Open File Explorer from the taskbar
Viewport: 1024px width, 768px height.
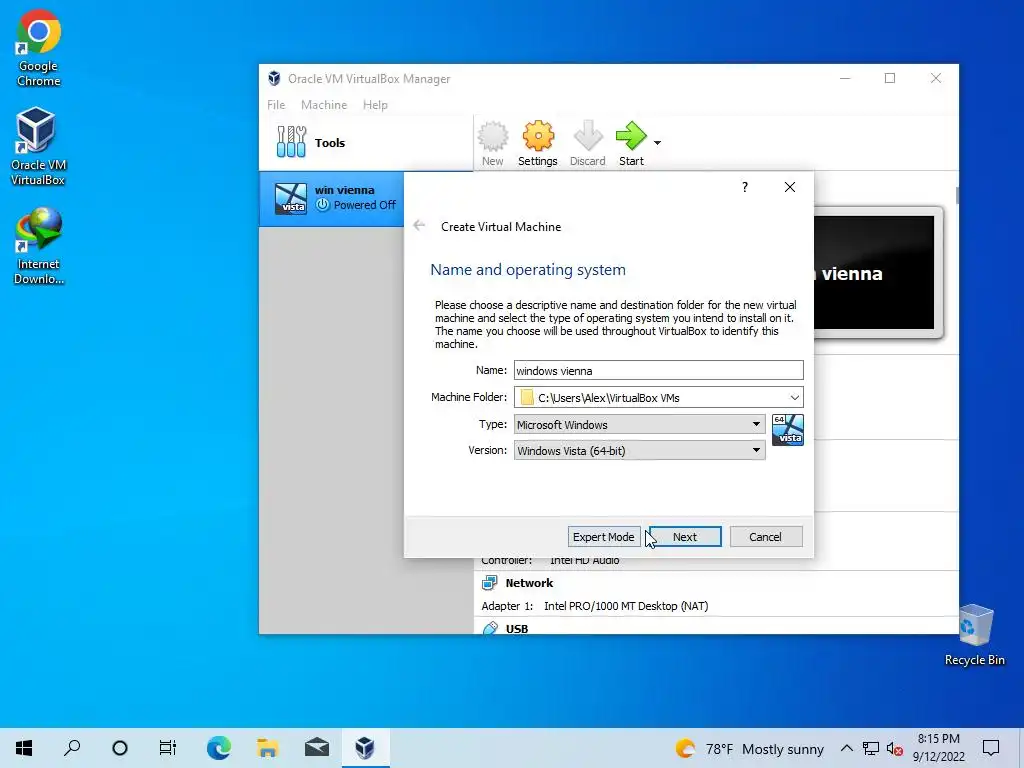[267, 748]
